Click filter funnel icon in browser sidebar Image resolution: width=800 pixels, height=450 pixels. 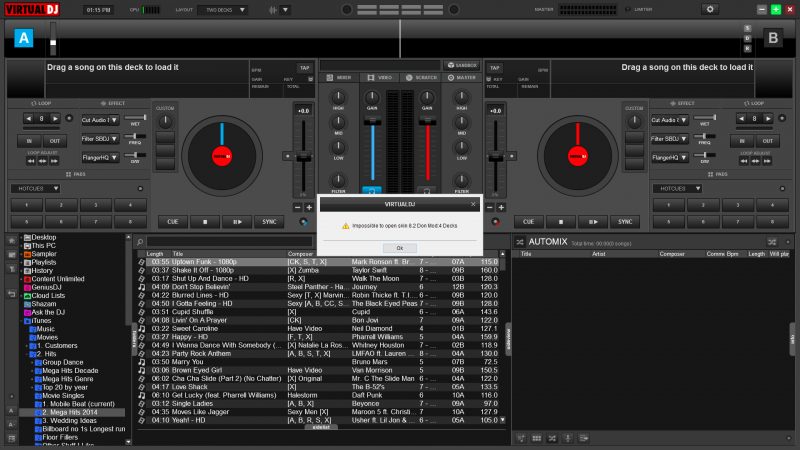(11, 269)
